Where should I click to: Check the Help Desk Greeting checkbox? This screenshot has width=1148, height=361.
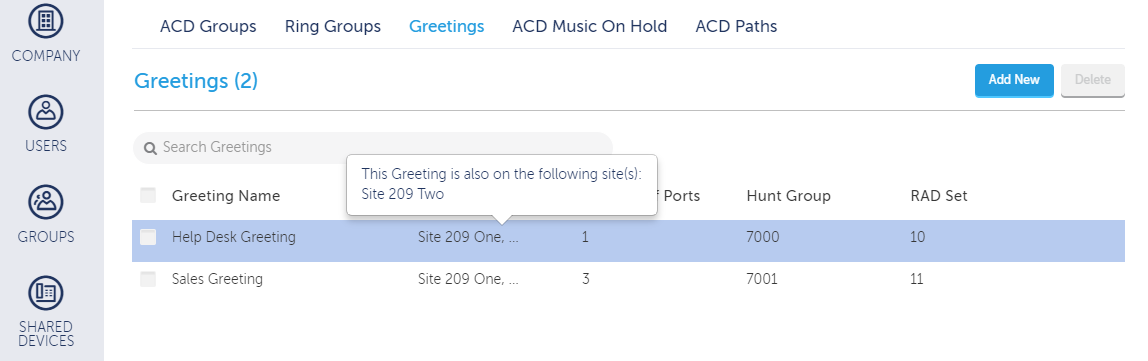[x=148, y=237]
